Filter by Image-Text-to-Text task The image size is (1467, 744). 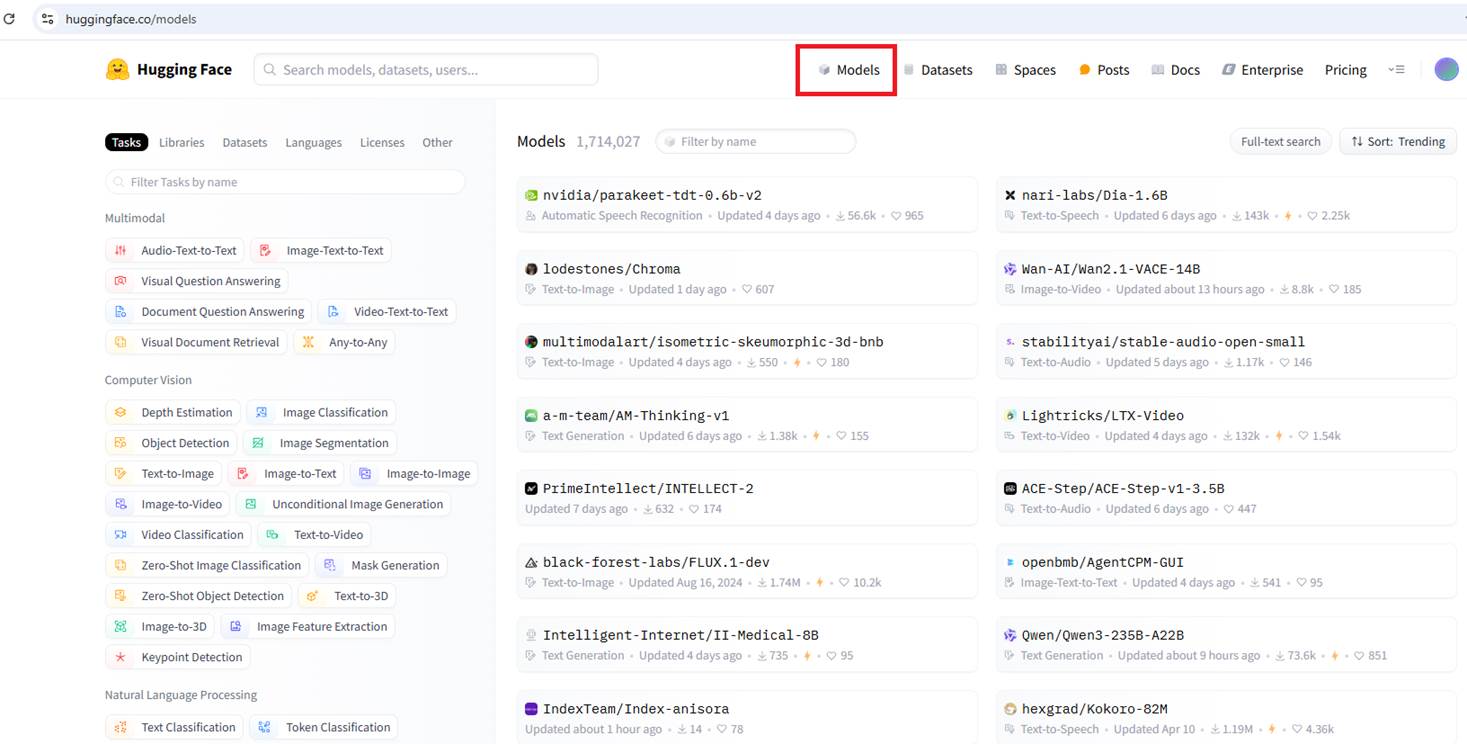[x=320, y=251]
